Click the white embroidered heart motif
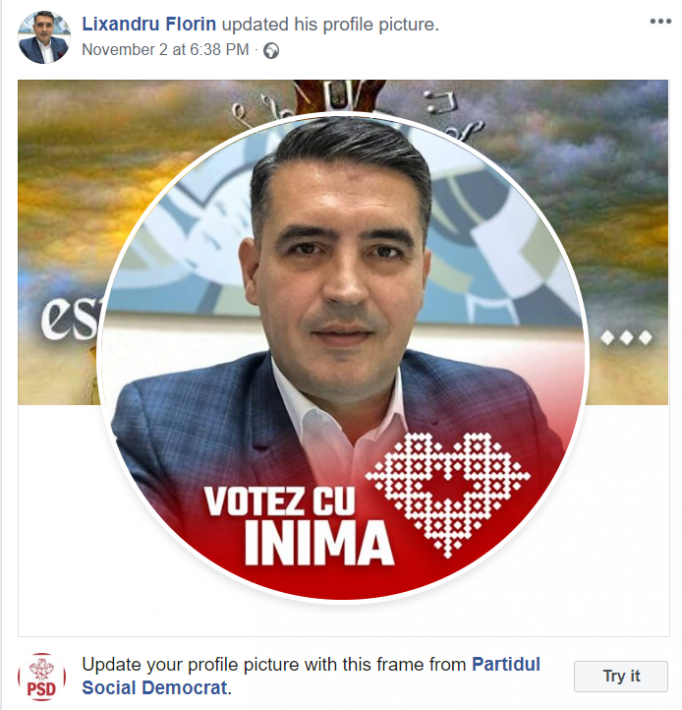Screen dimensions: 682x710 (447, 494)
